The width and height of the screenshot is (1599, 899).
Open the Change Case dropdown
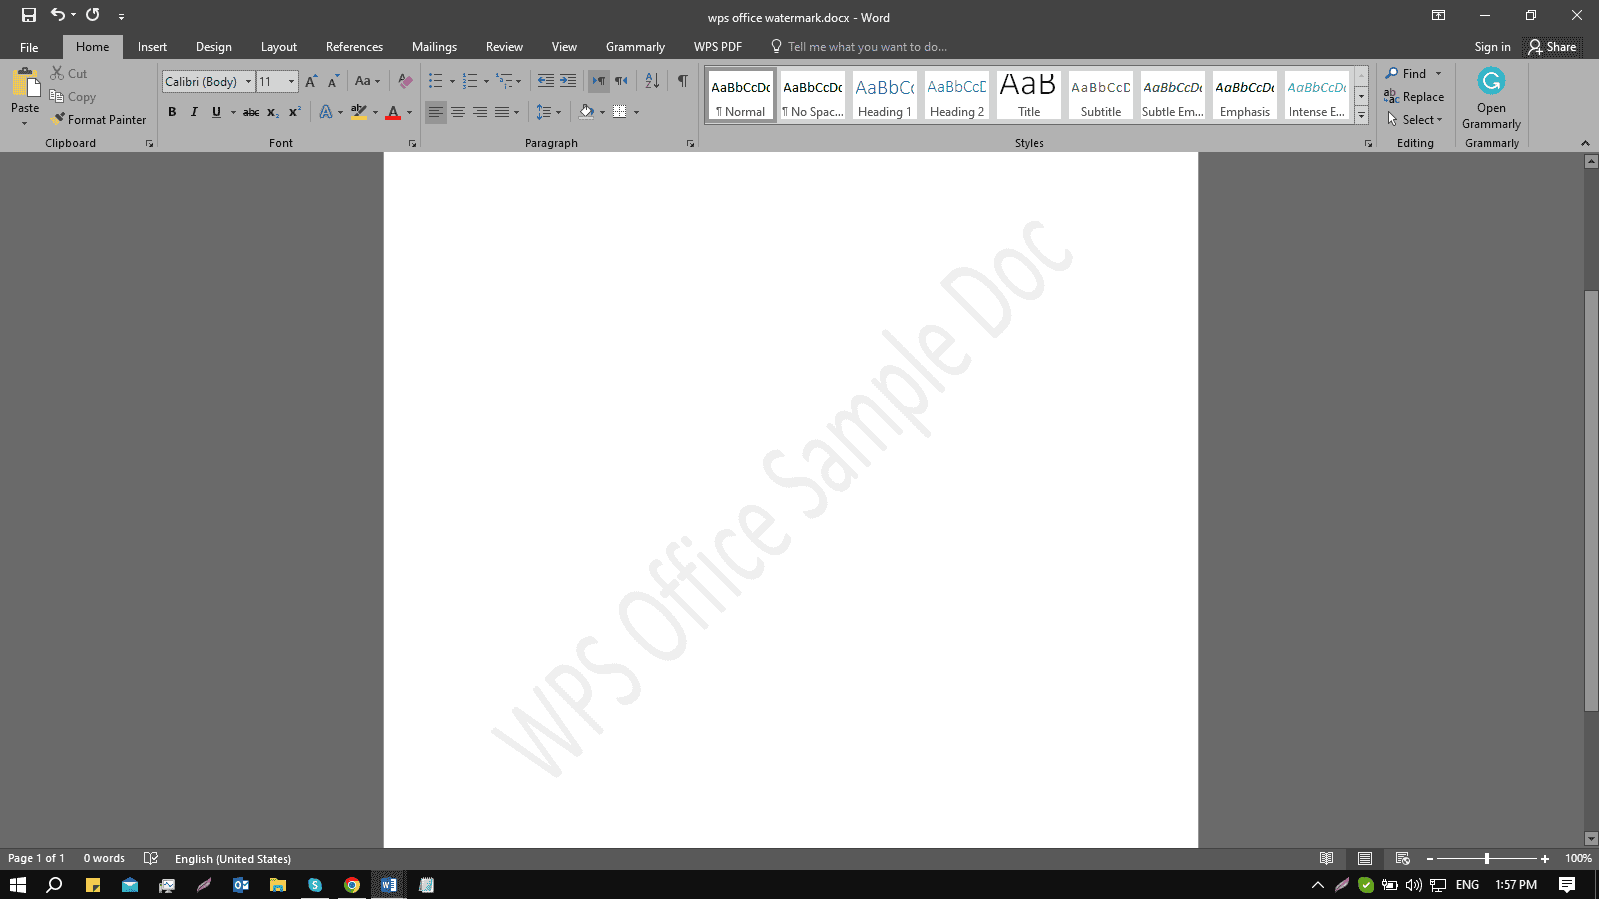[x=367, y=82]
